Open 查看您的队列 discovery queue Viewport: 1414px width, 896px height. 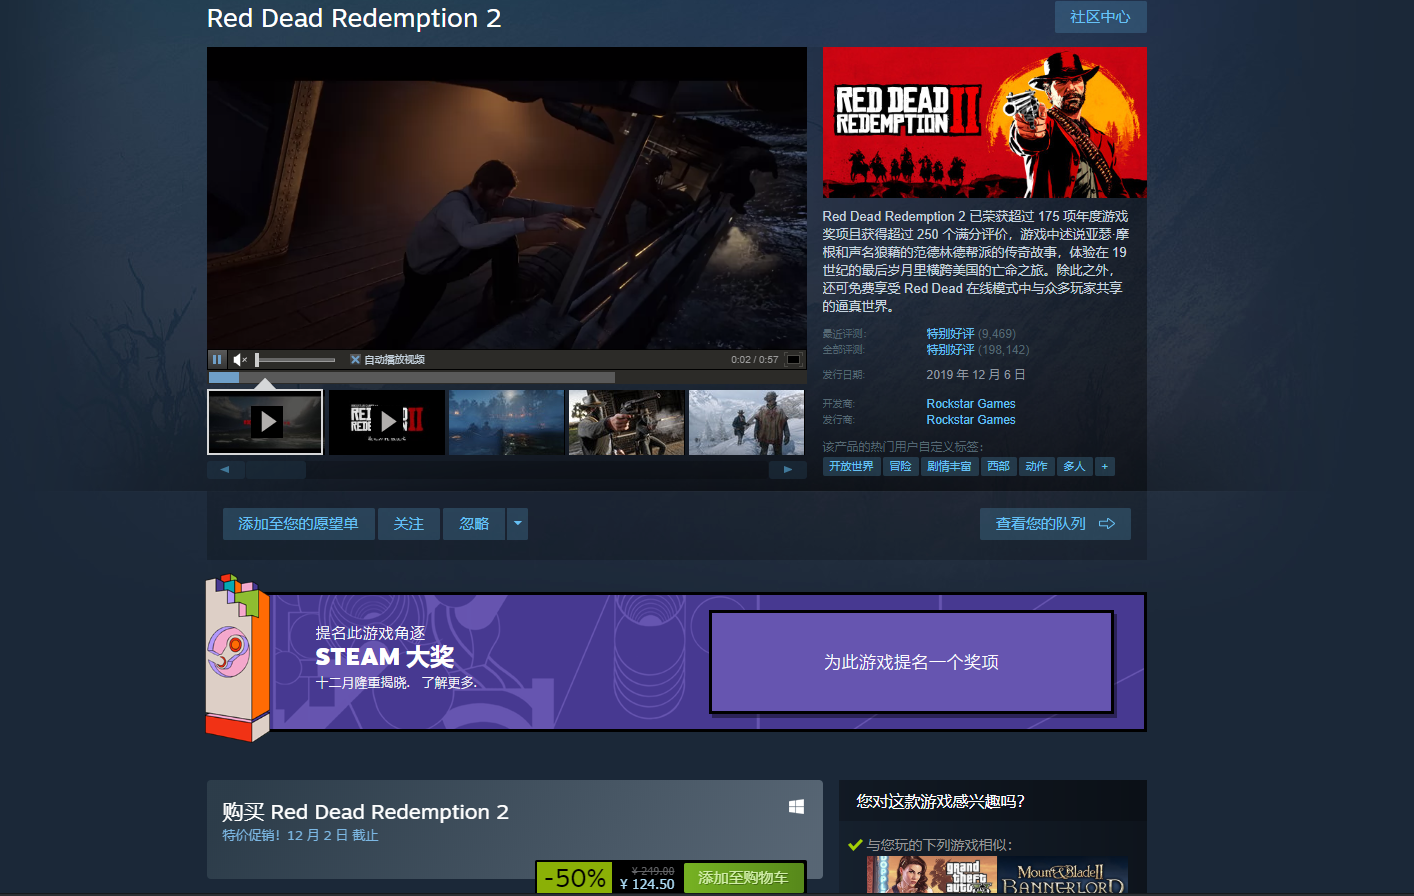point(1055,524)
